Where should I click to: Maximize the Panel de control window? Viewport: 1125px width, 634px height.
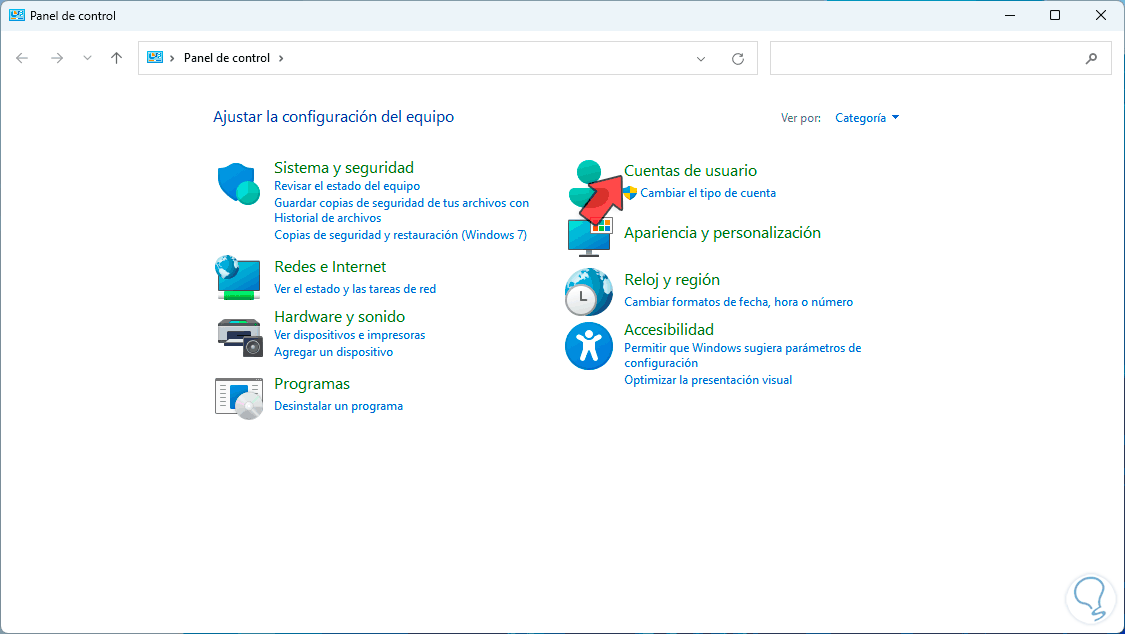coord(1055,15)
